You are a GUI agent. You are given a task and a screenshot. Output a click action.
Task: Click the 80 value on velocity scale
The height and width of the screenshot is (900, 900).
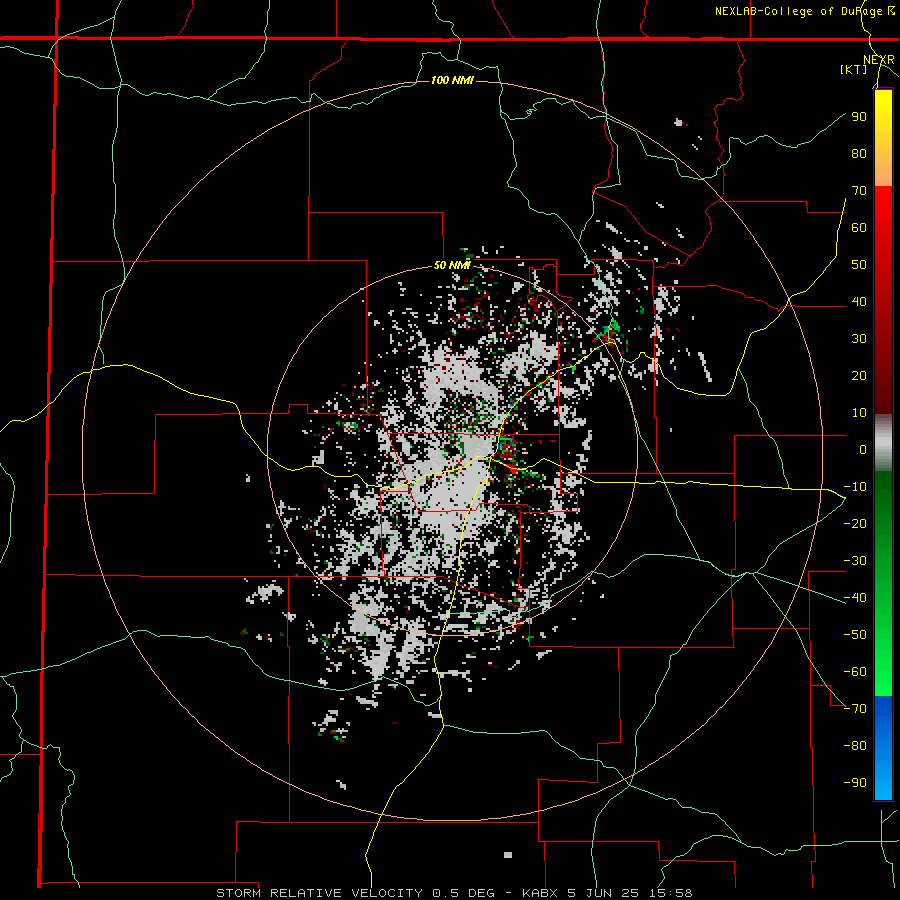tap(859, 154)
